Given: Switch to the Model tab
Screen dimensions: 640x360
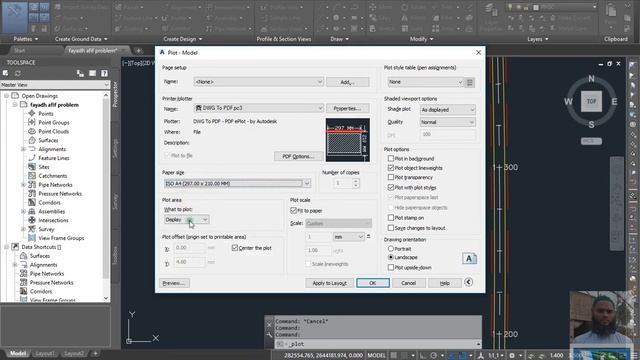Looking at the screenshot, I should click(17, 353).
